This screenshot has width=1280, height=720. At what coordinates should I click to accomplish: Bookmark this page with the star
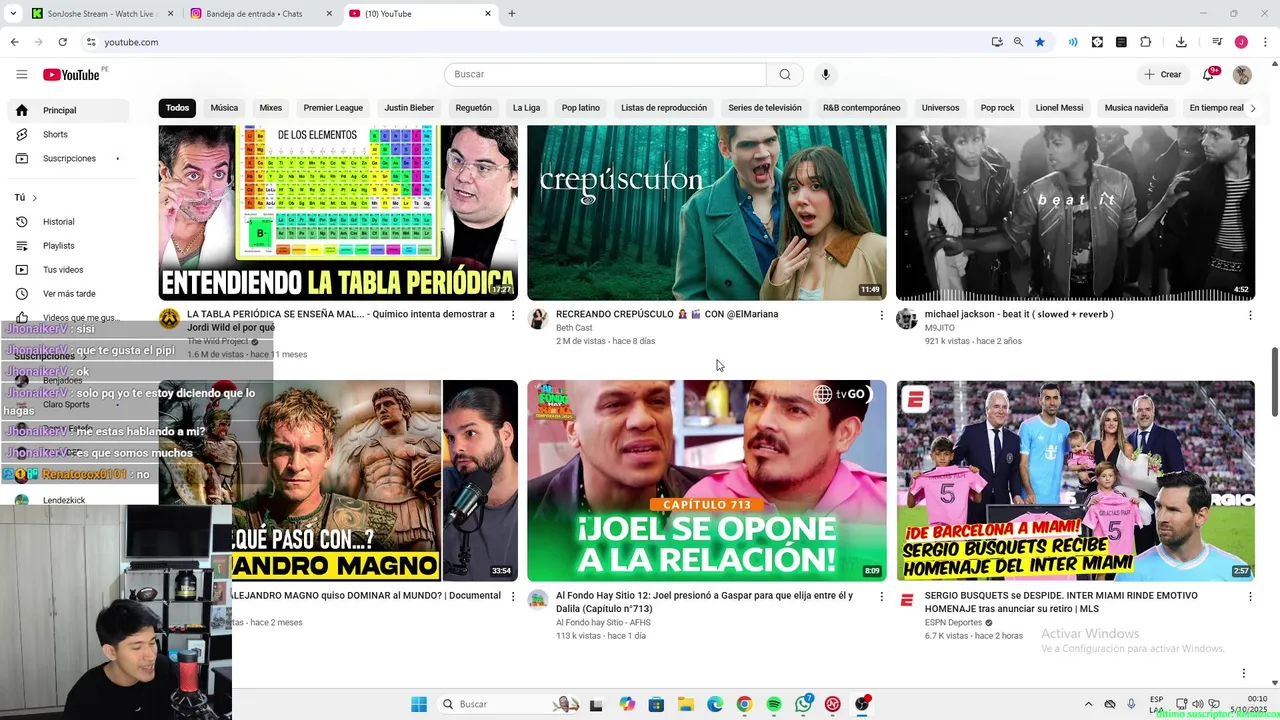pos(1040,42)
